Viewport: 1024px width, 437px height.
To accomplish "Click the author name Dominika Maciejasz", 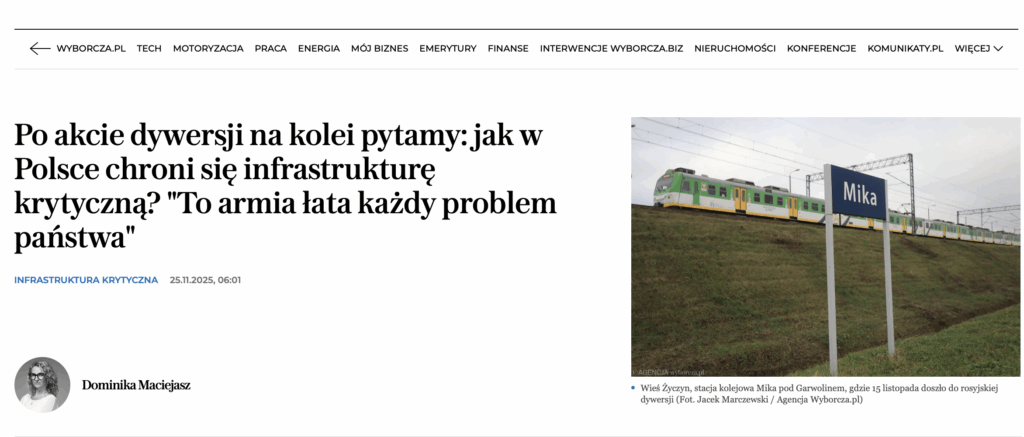I will click(136, 385).
